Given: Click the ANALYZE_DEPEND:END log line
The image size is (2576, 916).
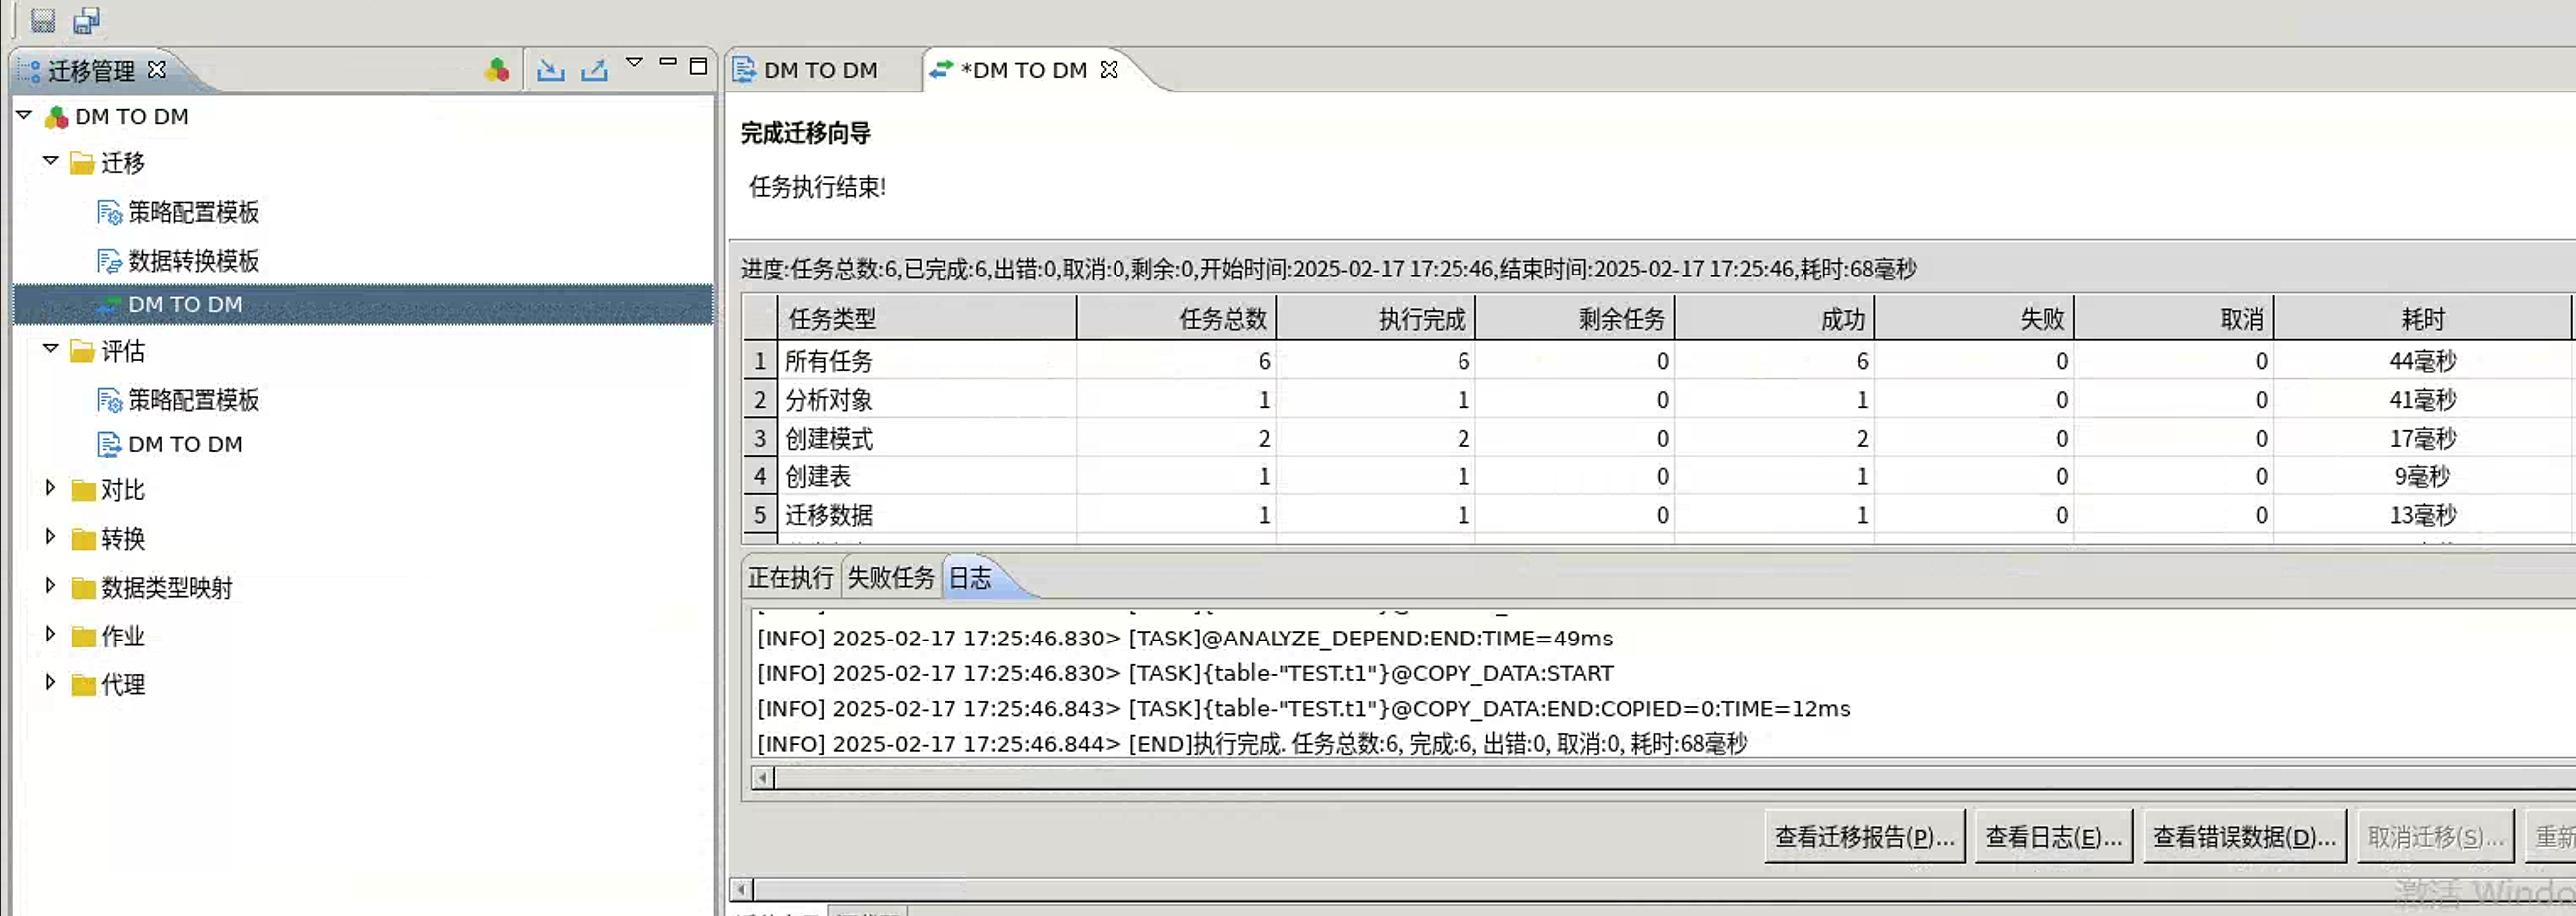Looking at the screenshot, I should 1185,638.
